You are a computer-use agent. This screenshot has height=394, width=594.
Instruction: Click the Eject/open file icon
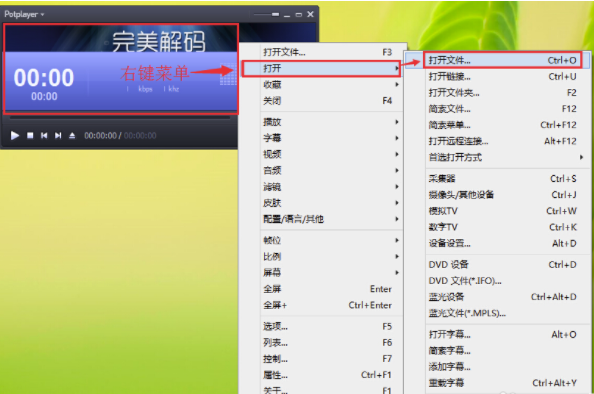point(72,135)
